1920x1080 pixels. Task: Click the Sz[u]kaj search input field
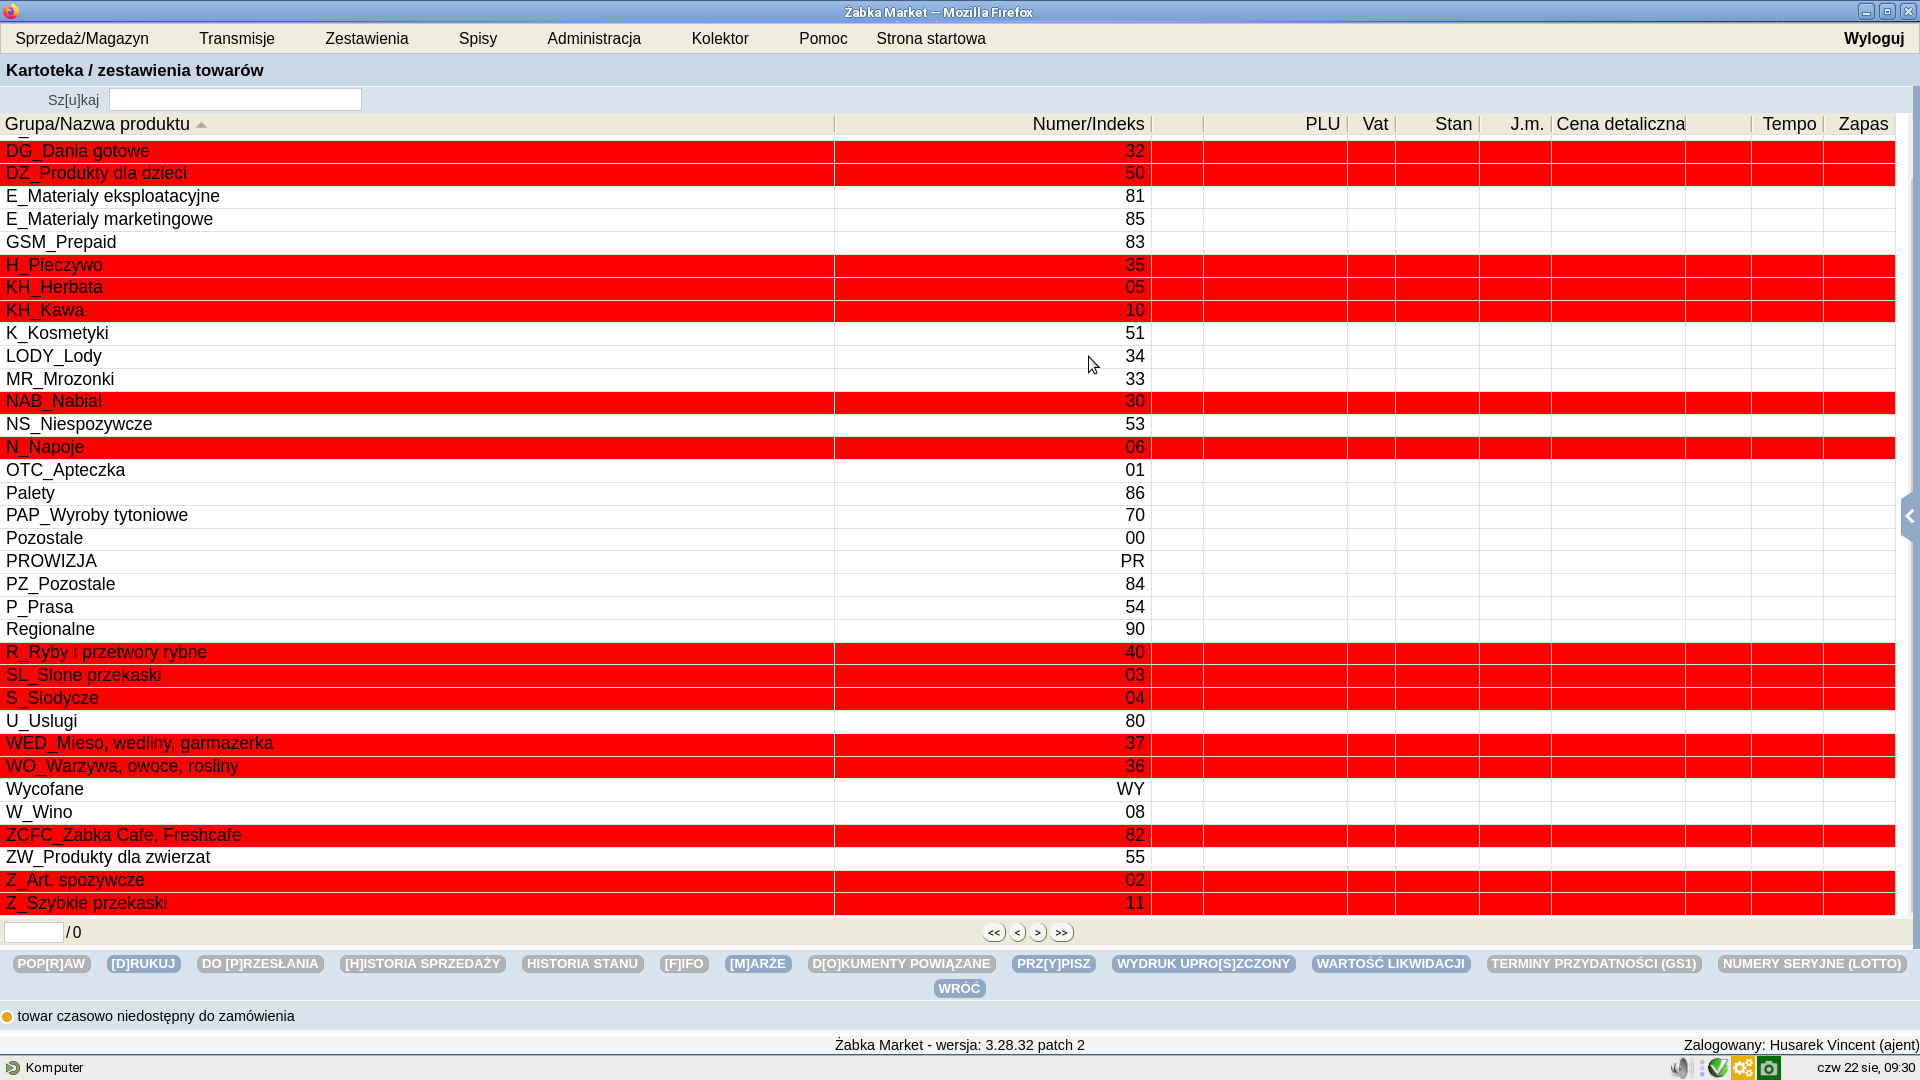coord(235,100)
